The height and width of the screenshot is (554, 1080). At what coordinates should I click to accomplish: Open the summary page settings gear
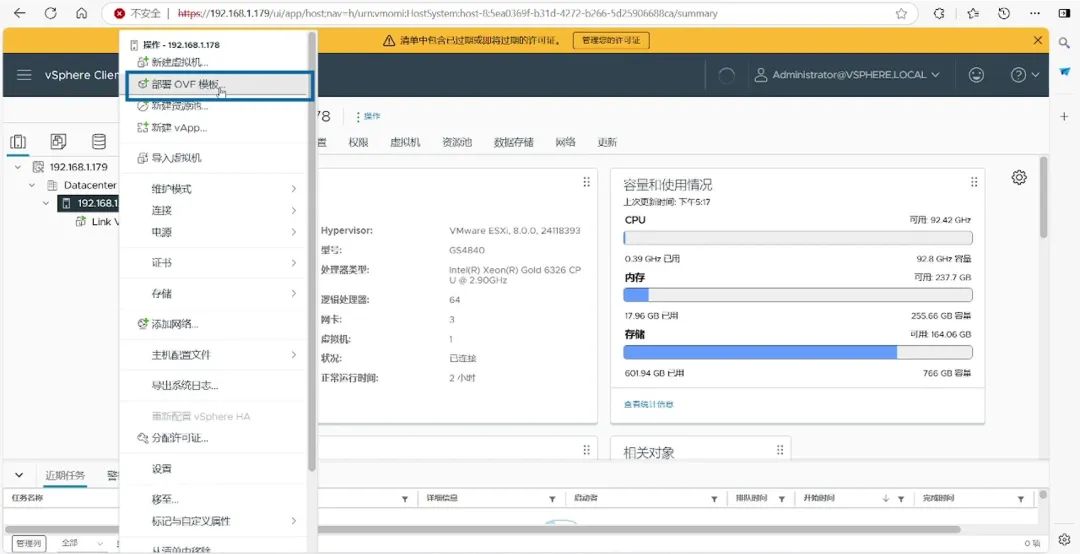[1019, 177]
